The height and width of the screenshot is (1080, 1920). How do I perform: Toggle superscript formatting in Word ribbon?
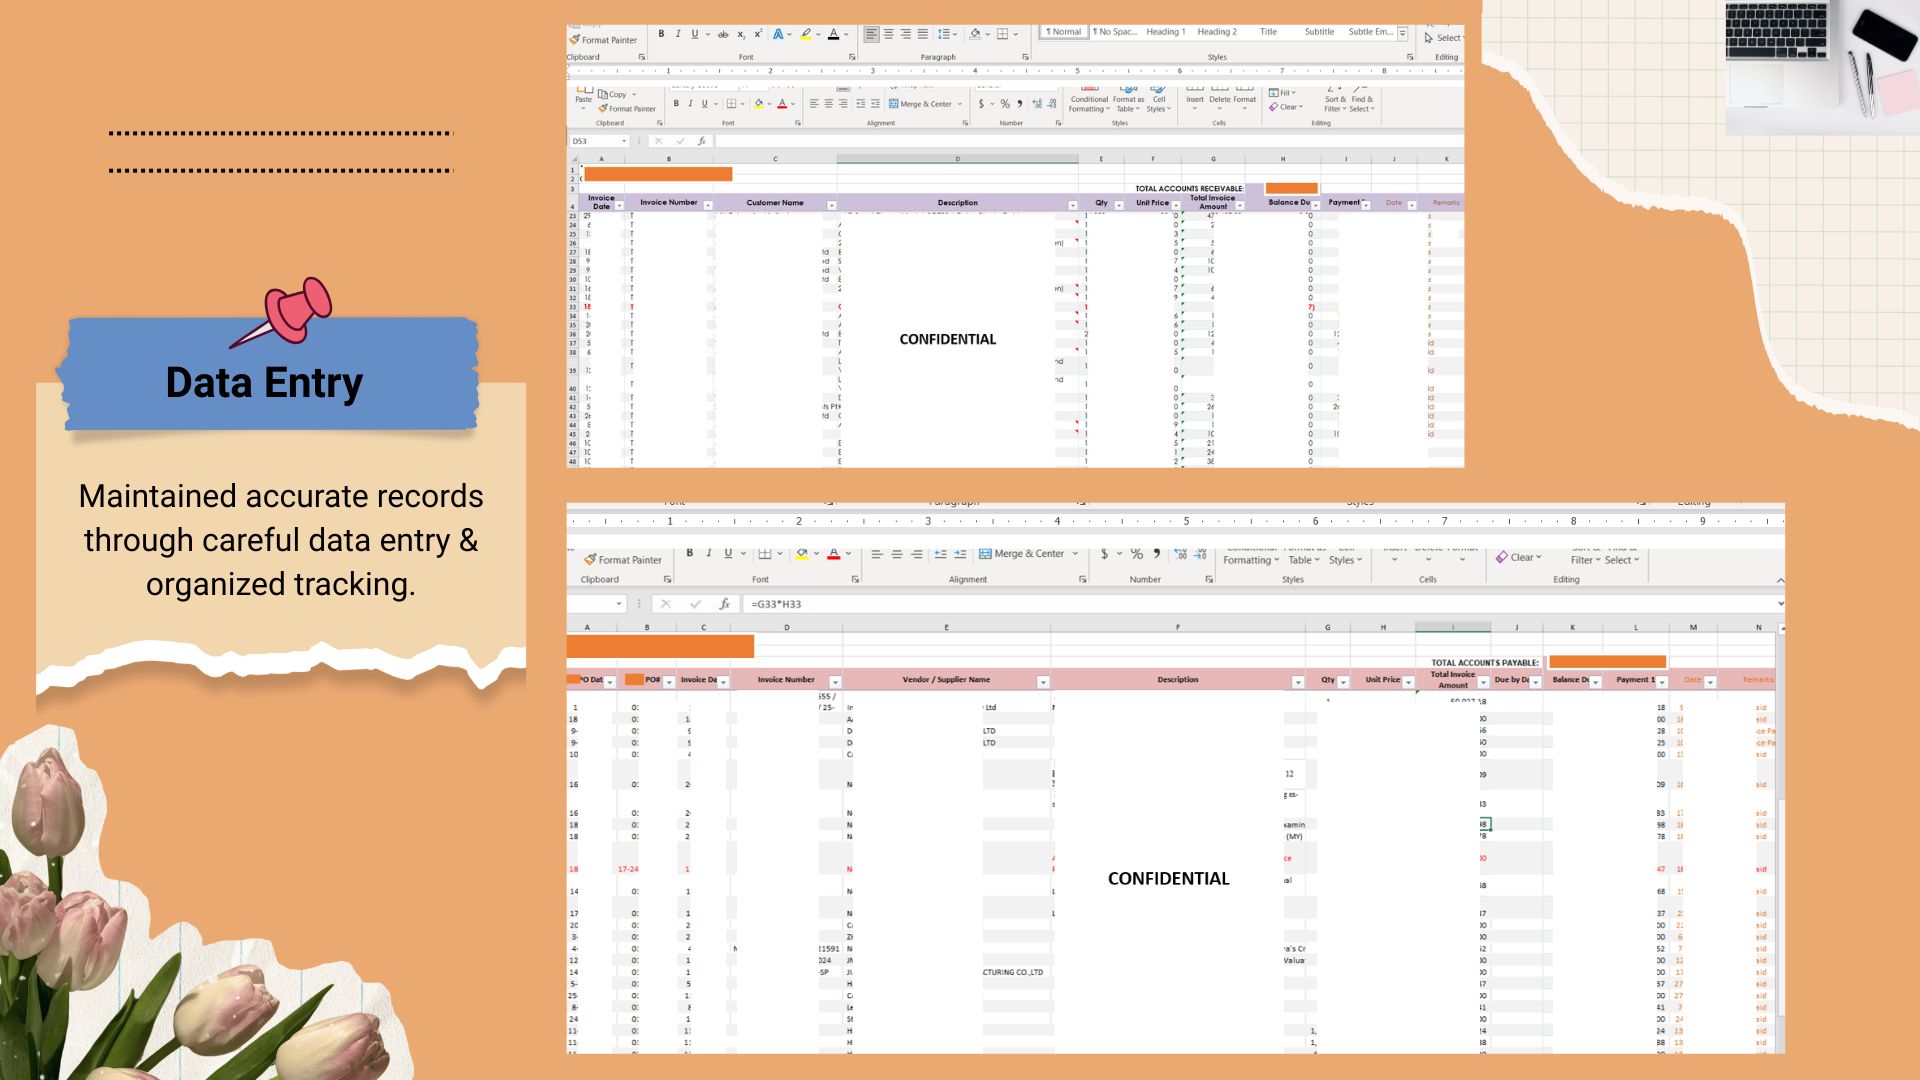(758, 34)
